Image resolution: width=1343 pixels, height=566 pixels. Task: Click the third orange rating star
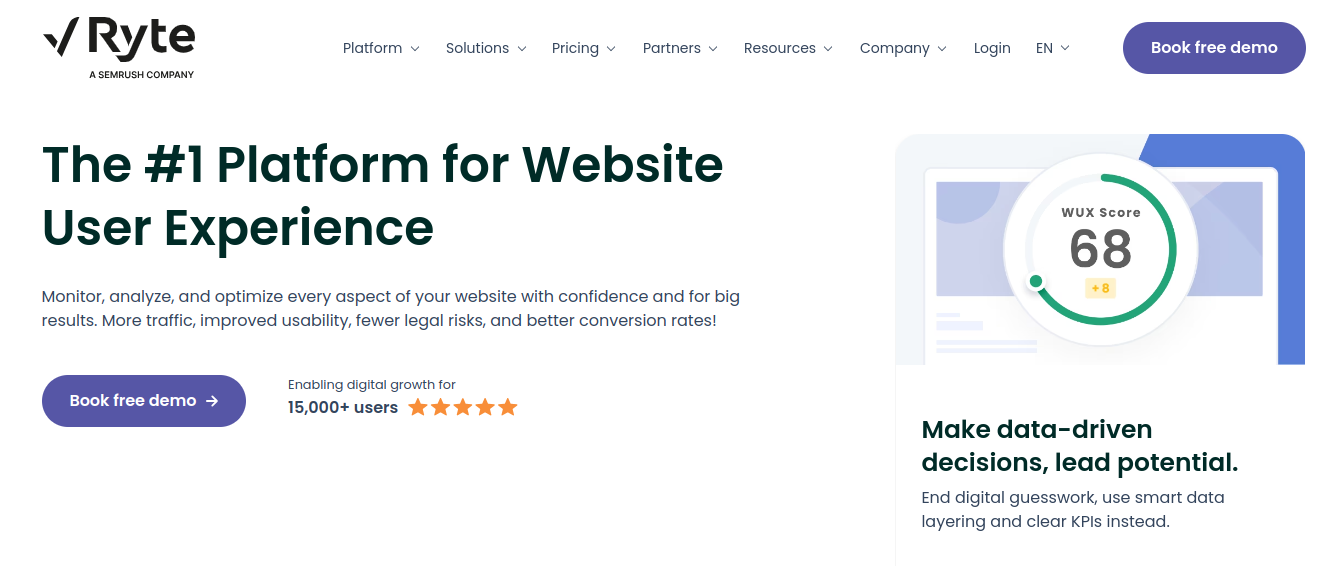463,407
